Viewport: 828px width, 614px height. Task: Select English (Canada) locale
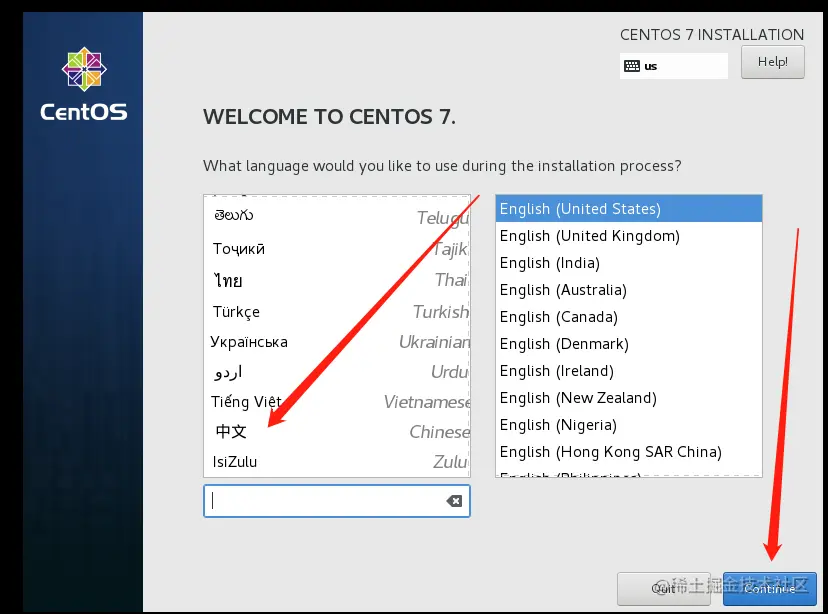628,317
